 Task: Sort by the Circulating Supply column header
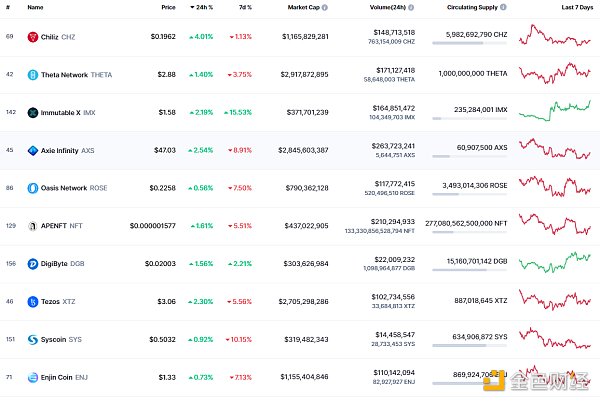(472, 7)
